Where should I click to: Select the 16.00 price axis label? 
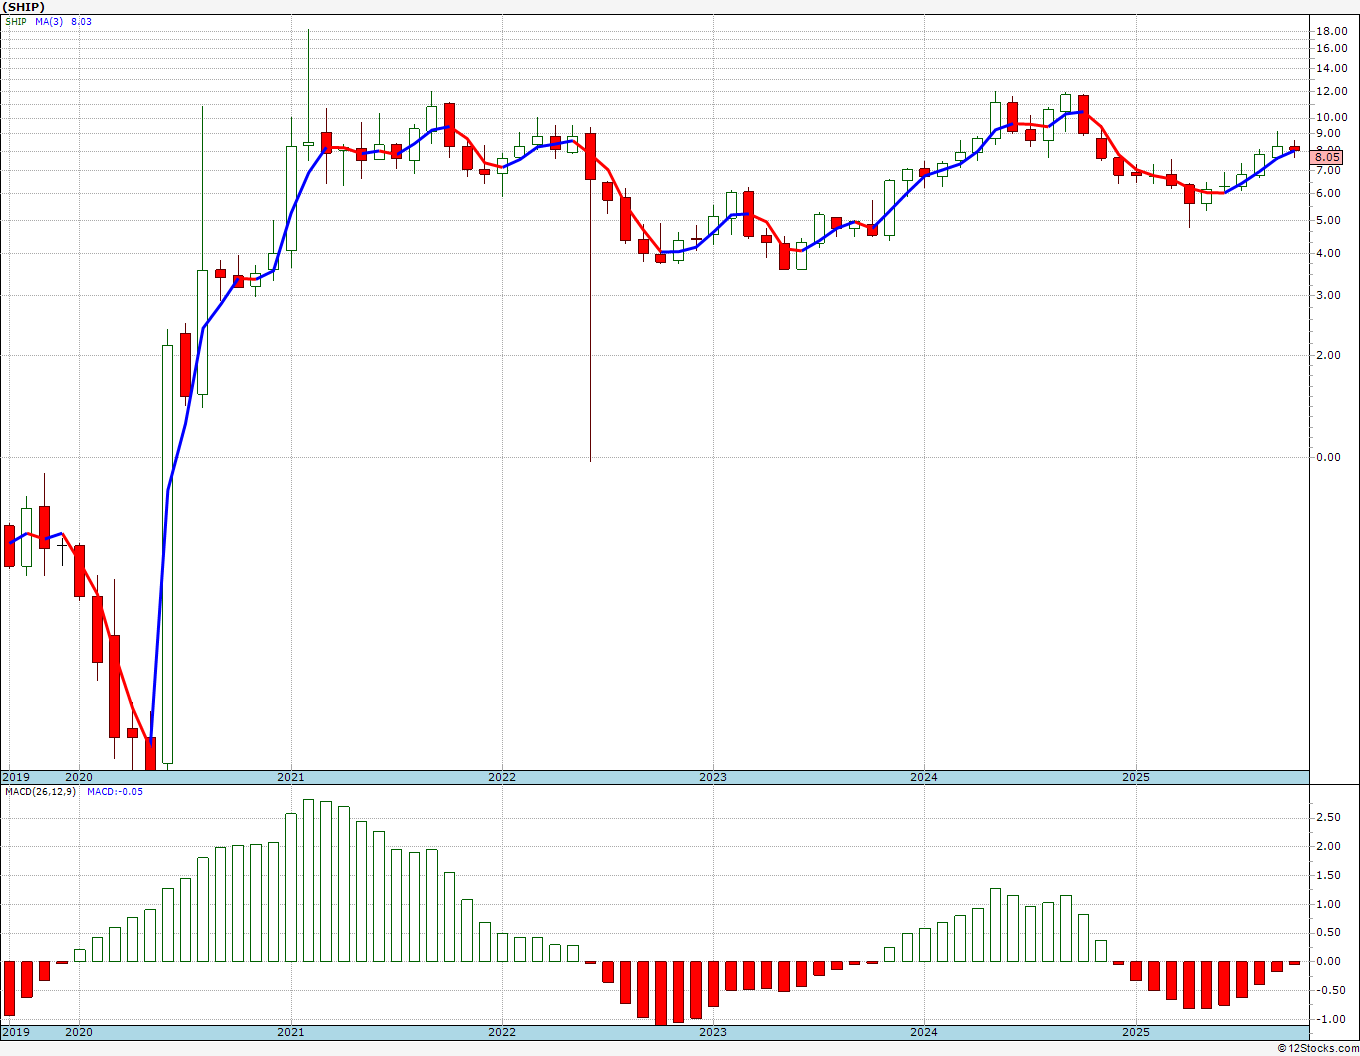click(1330, 48)
